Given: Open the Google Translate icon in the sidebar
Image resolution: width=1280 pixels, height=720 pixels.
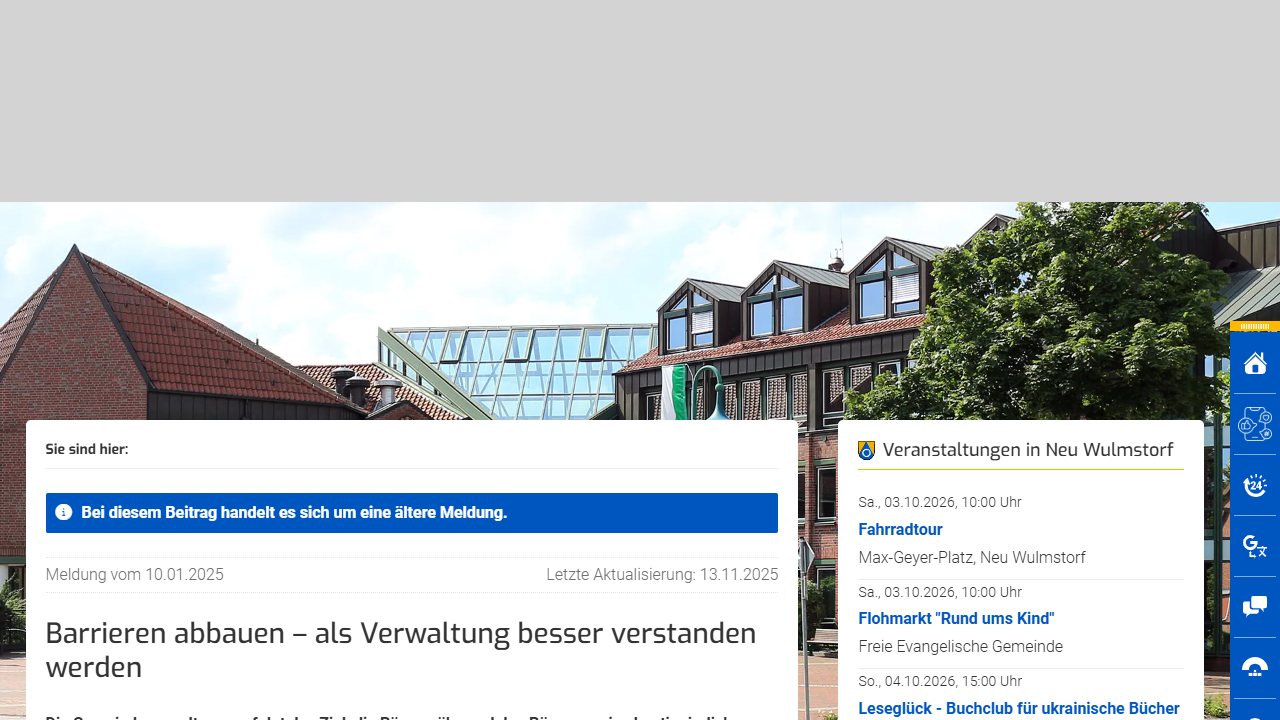Looking at the screenshot, I should 1255,546.
